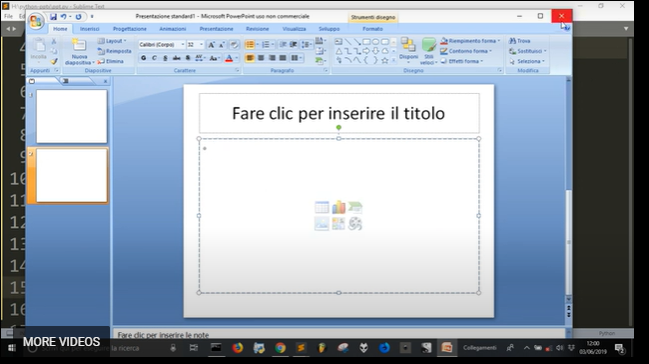Switch to the Inserisci ribbon tab
Screen dimensions: 649x364
click(89, 29)
